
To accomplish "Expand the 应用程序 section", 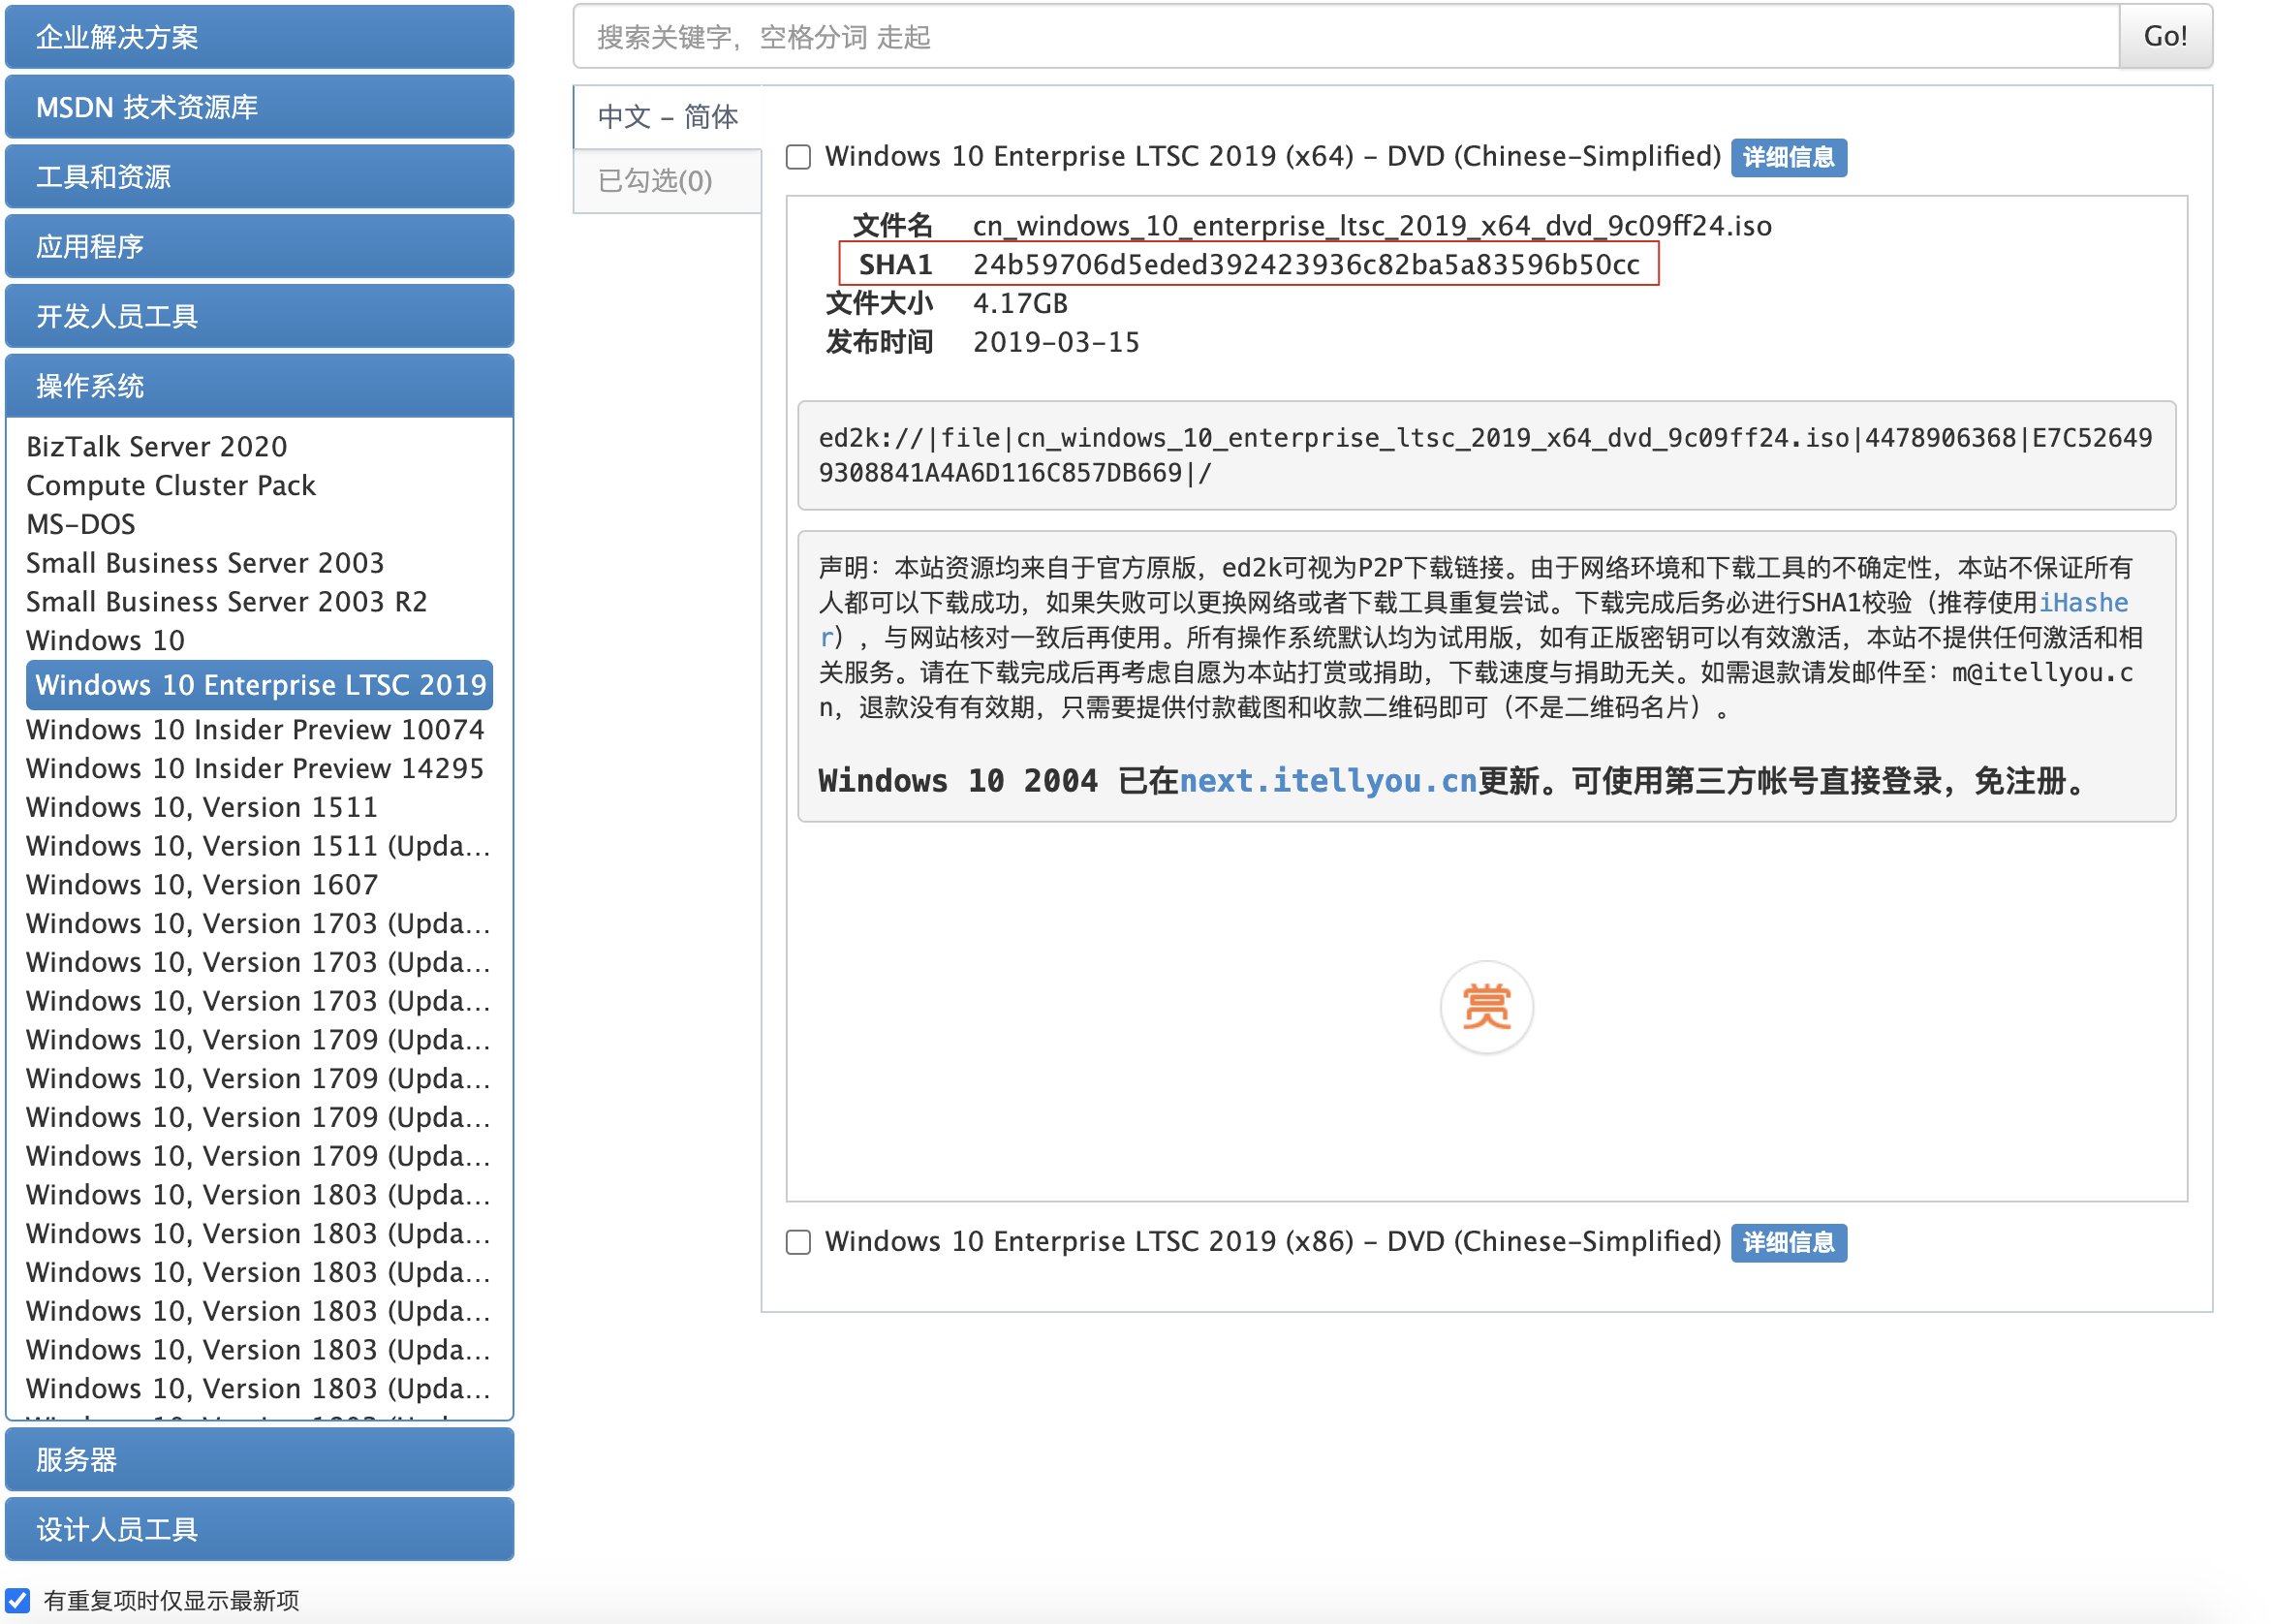I will pos(259,247).
